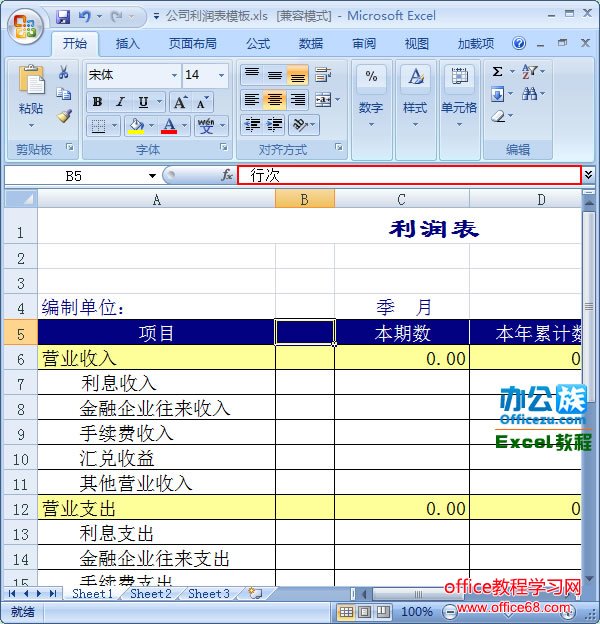This screenshot has height=624, width=600.
Task: Expand the 样式 styles group
Action: [x=415, y=110]
